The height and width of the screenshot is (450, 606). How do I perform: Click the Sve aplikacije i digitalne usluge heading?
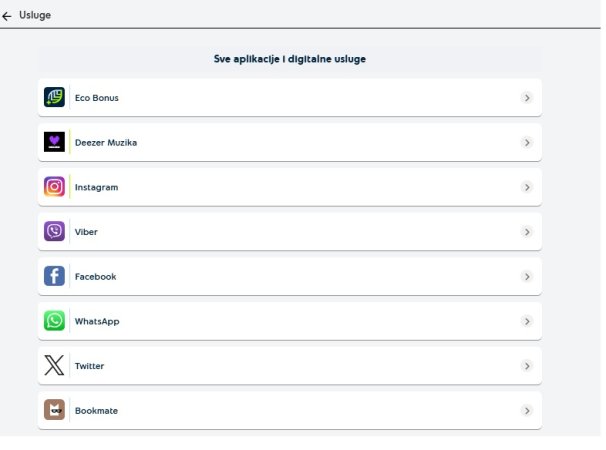[x=290, y=59]
